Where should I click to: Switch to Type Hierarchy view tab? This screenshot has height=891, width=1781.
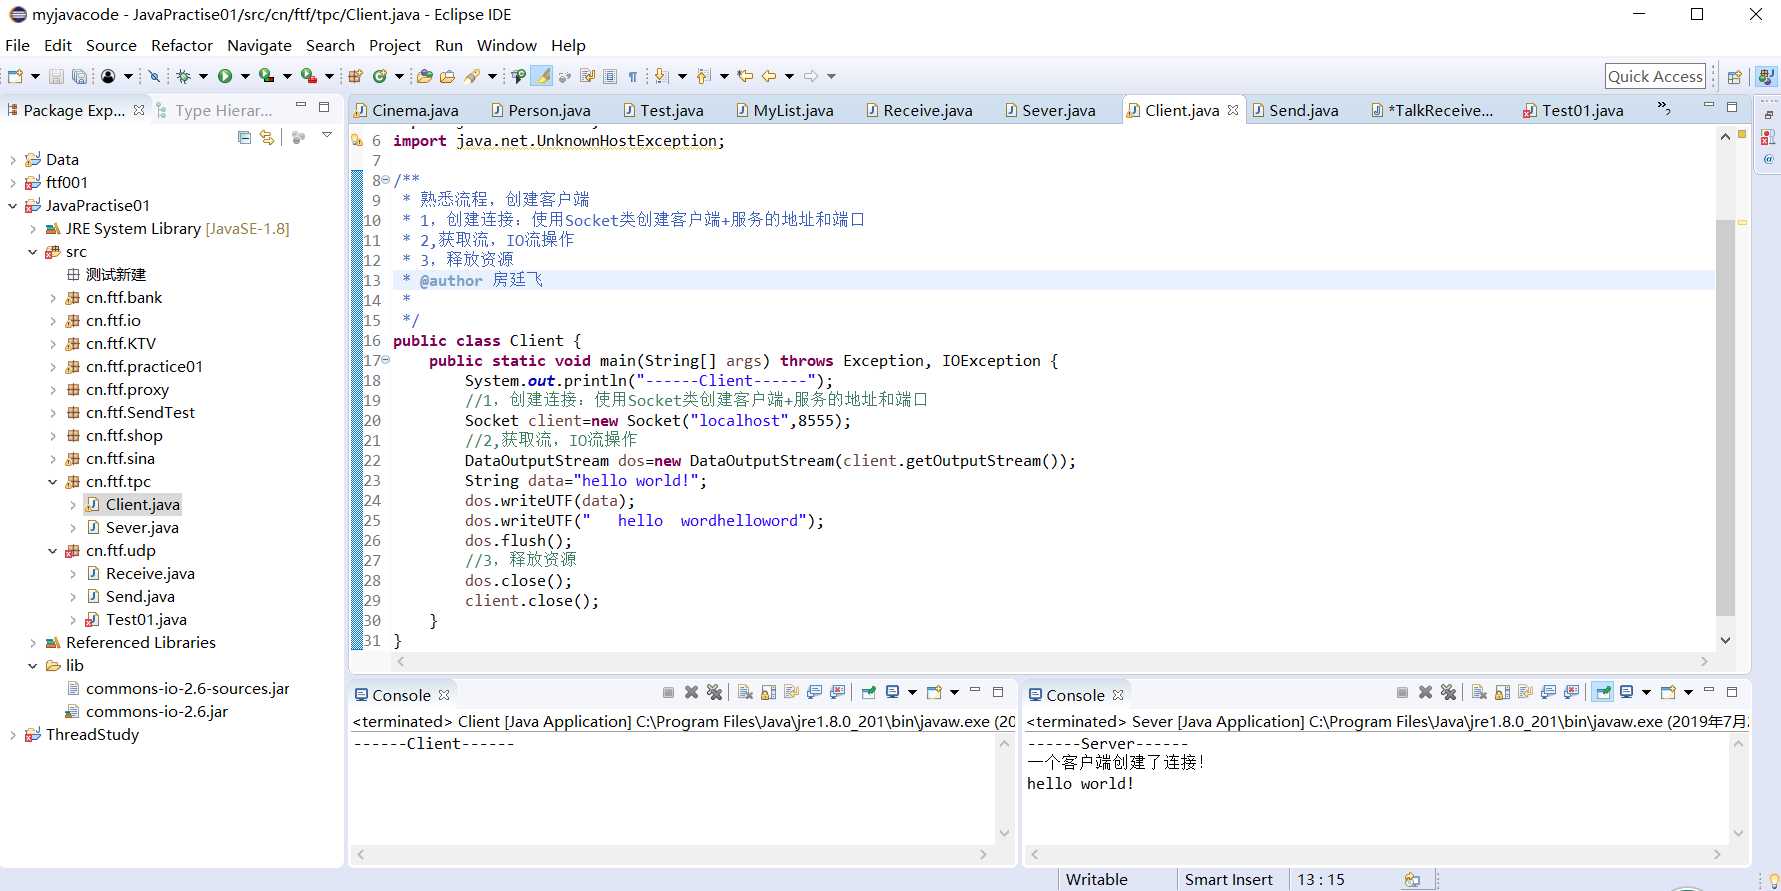click(x=214, y=111)
